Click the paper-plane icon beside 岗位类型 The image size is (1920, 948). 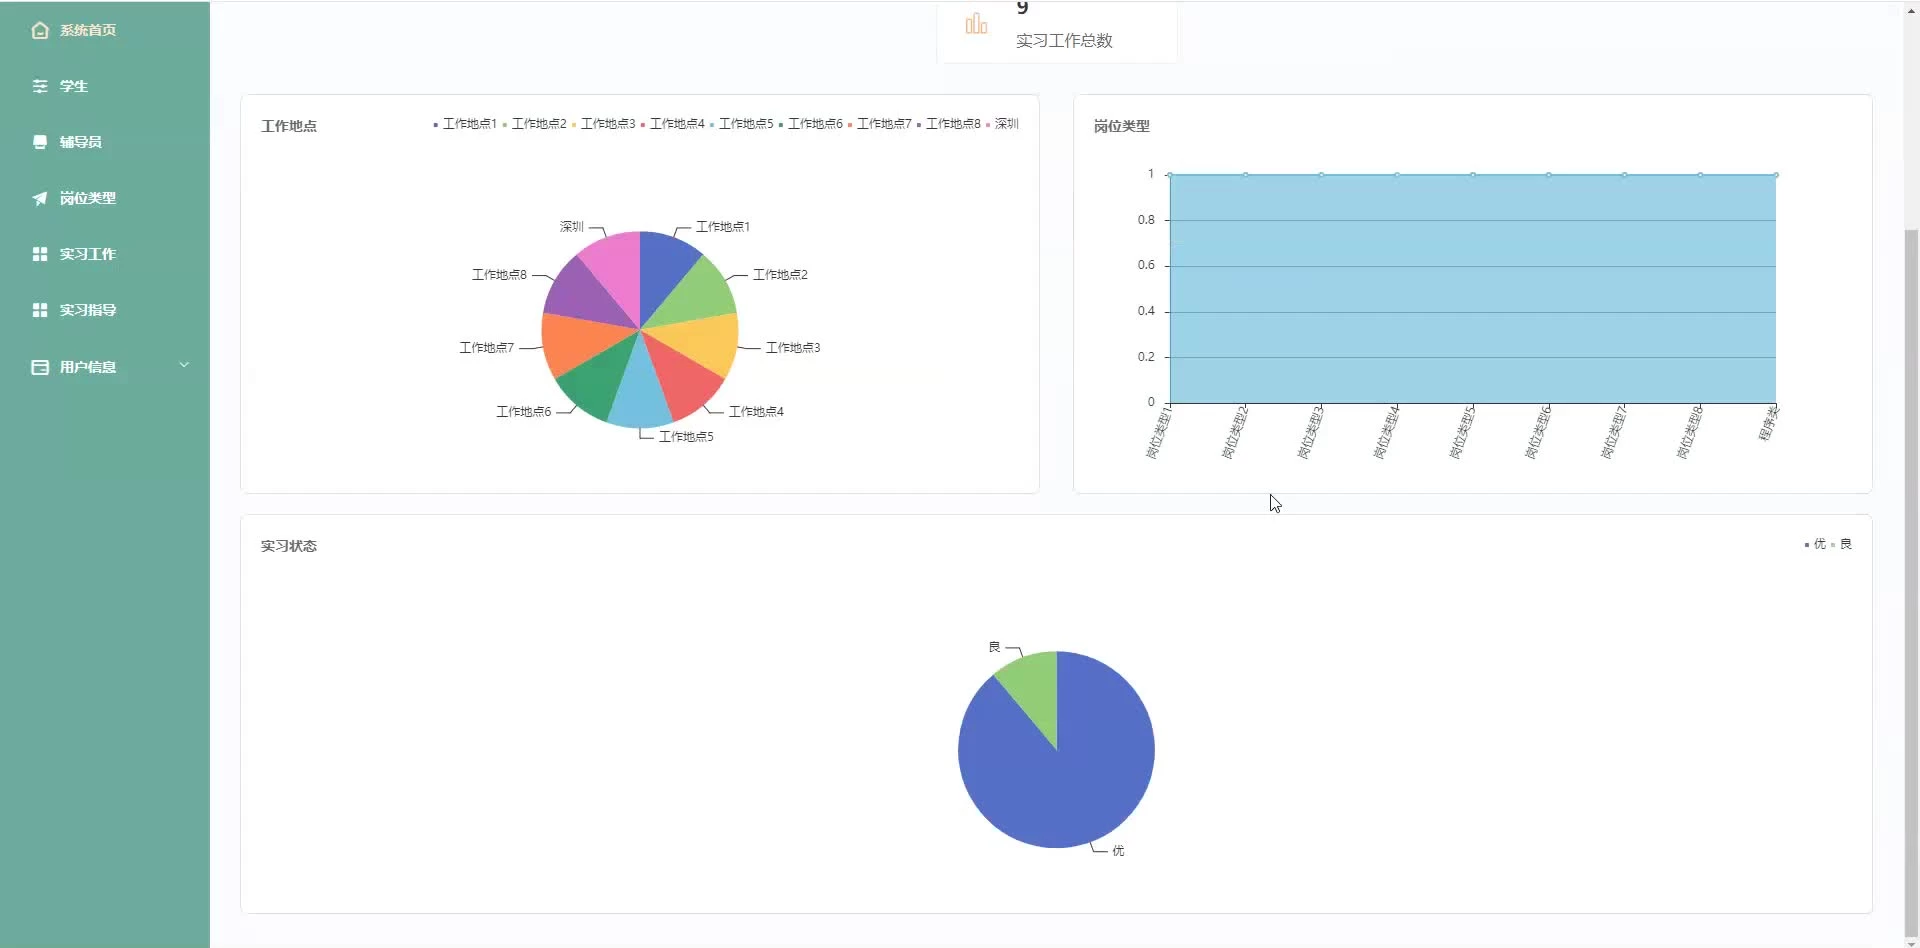(40, 198)
